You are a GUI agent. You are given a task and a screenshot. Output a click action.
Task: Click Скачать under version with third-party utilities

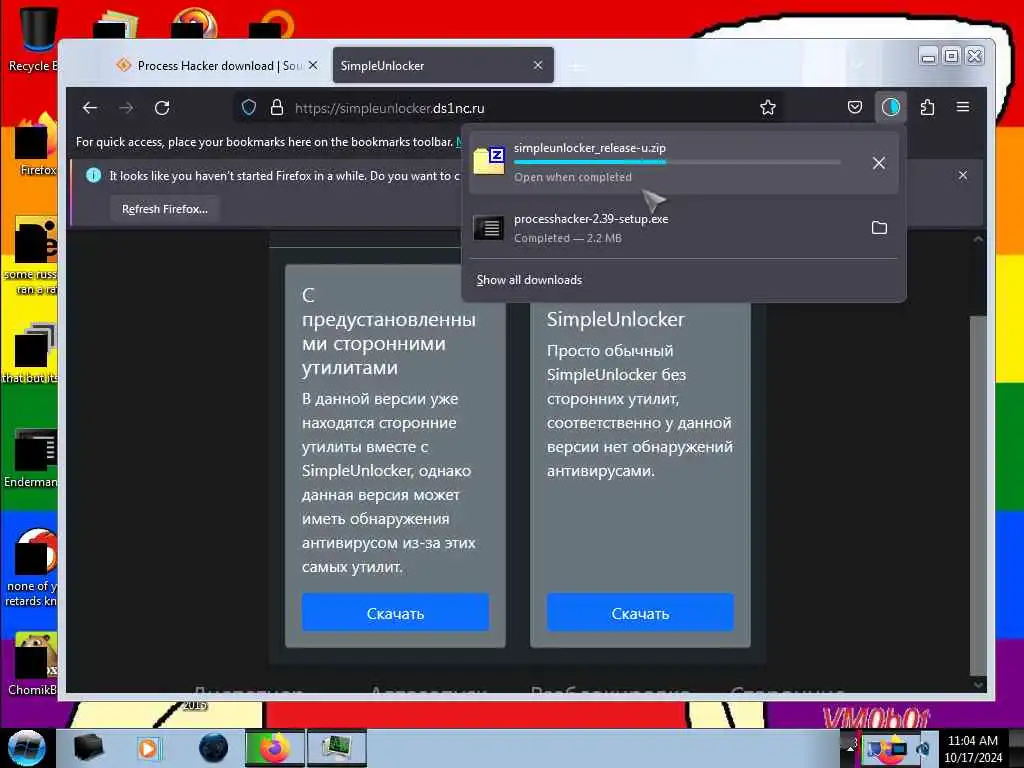click(395, 613)
